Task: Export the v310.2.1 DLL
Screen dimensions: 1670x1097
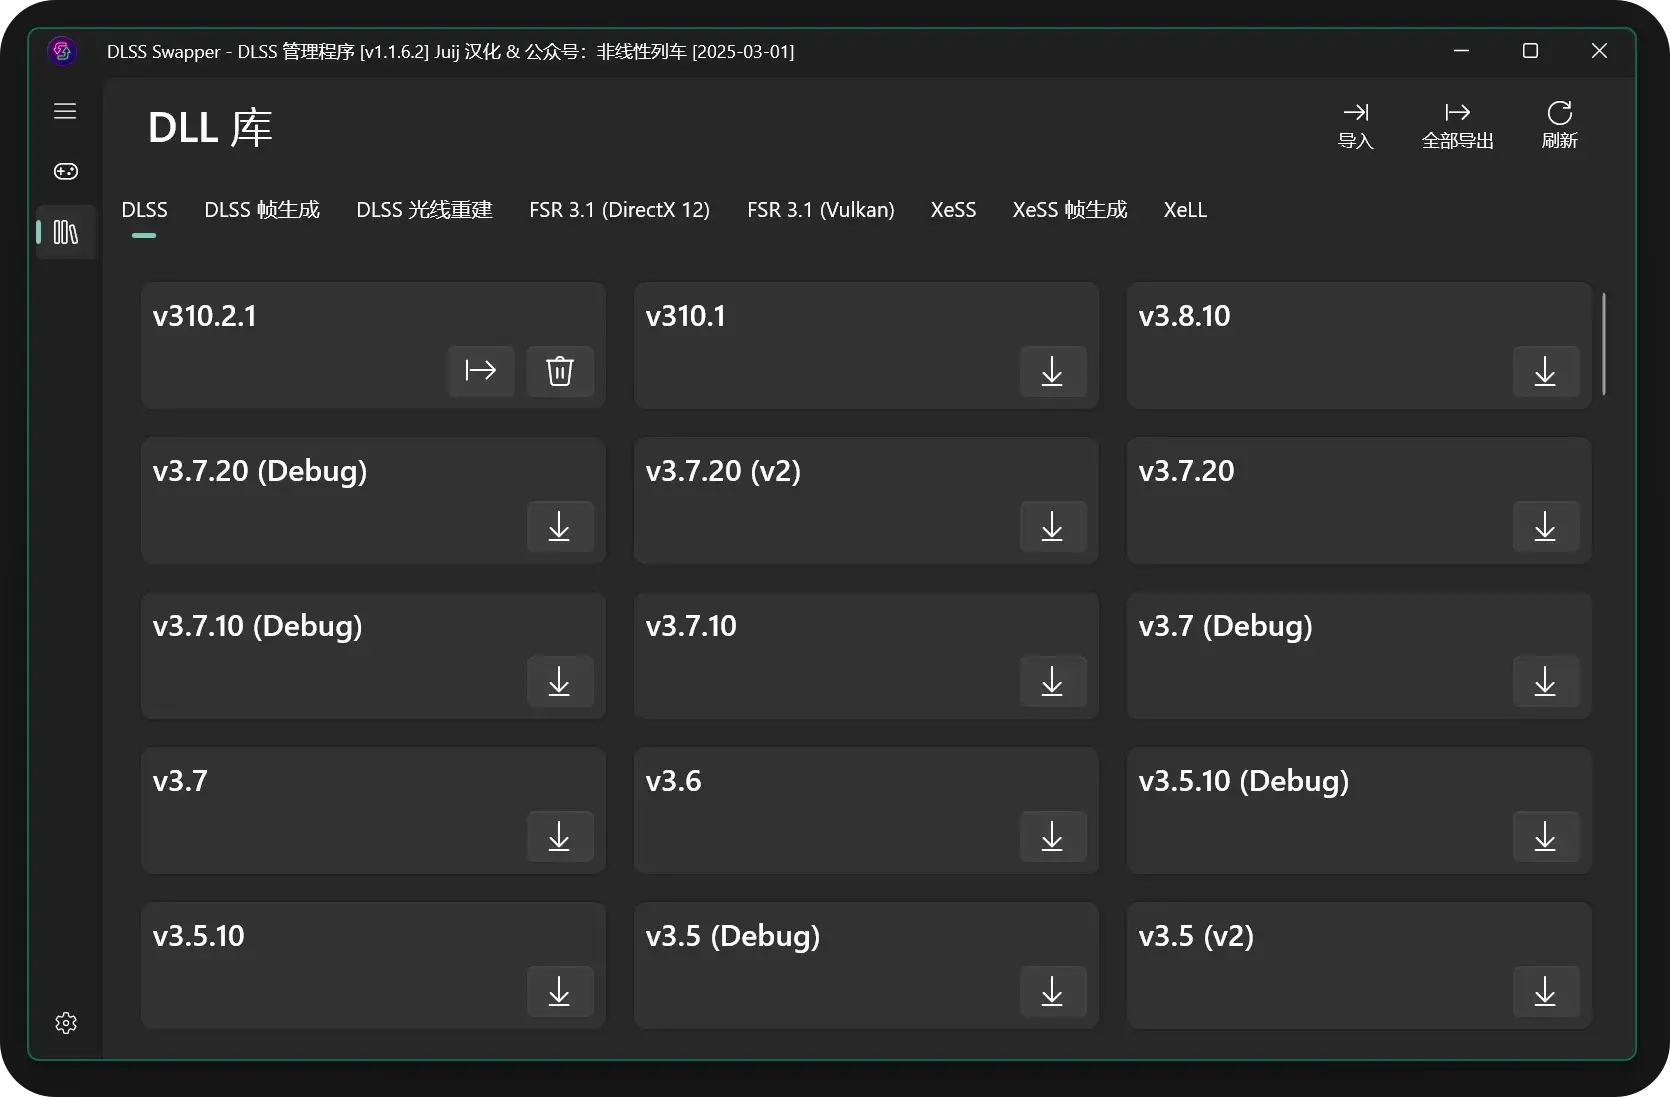Action: [481, 371]
